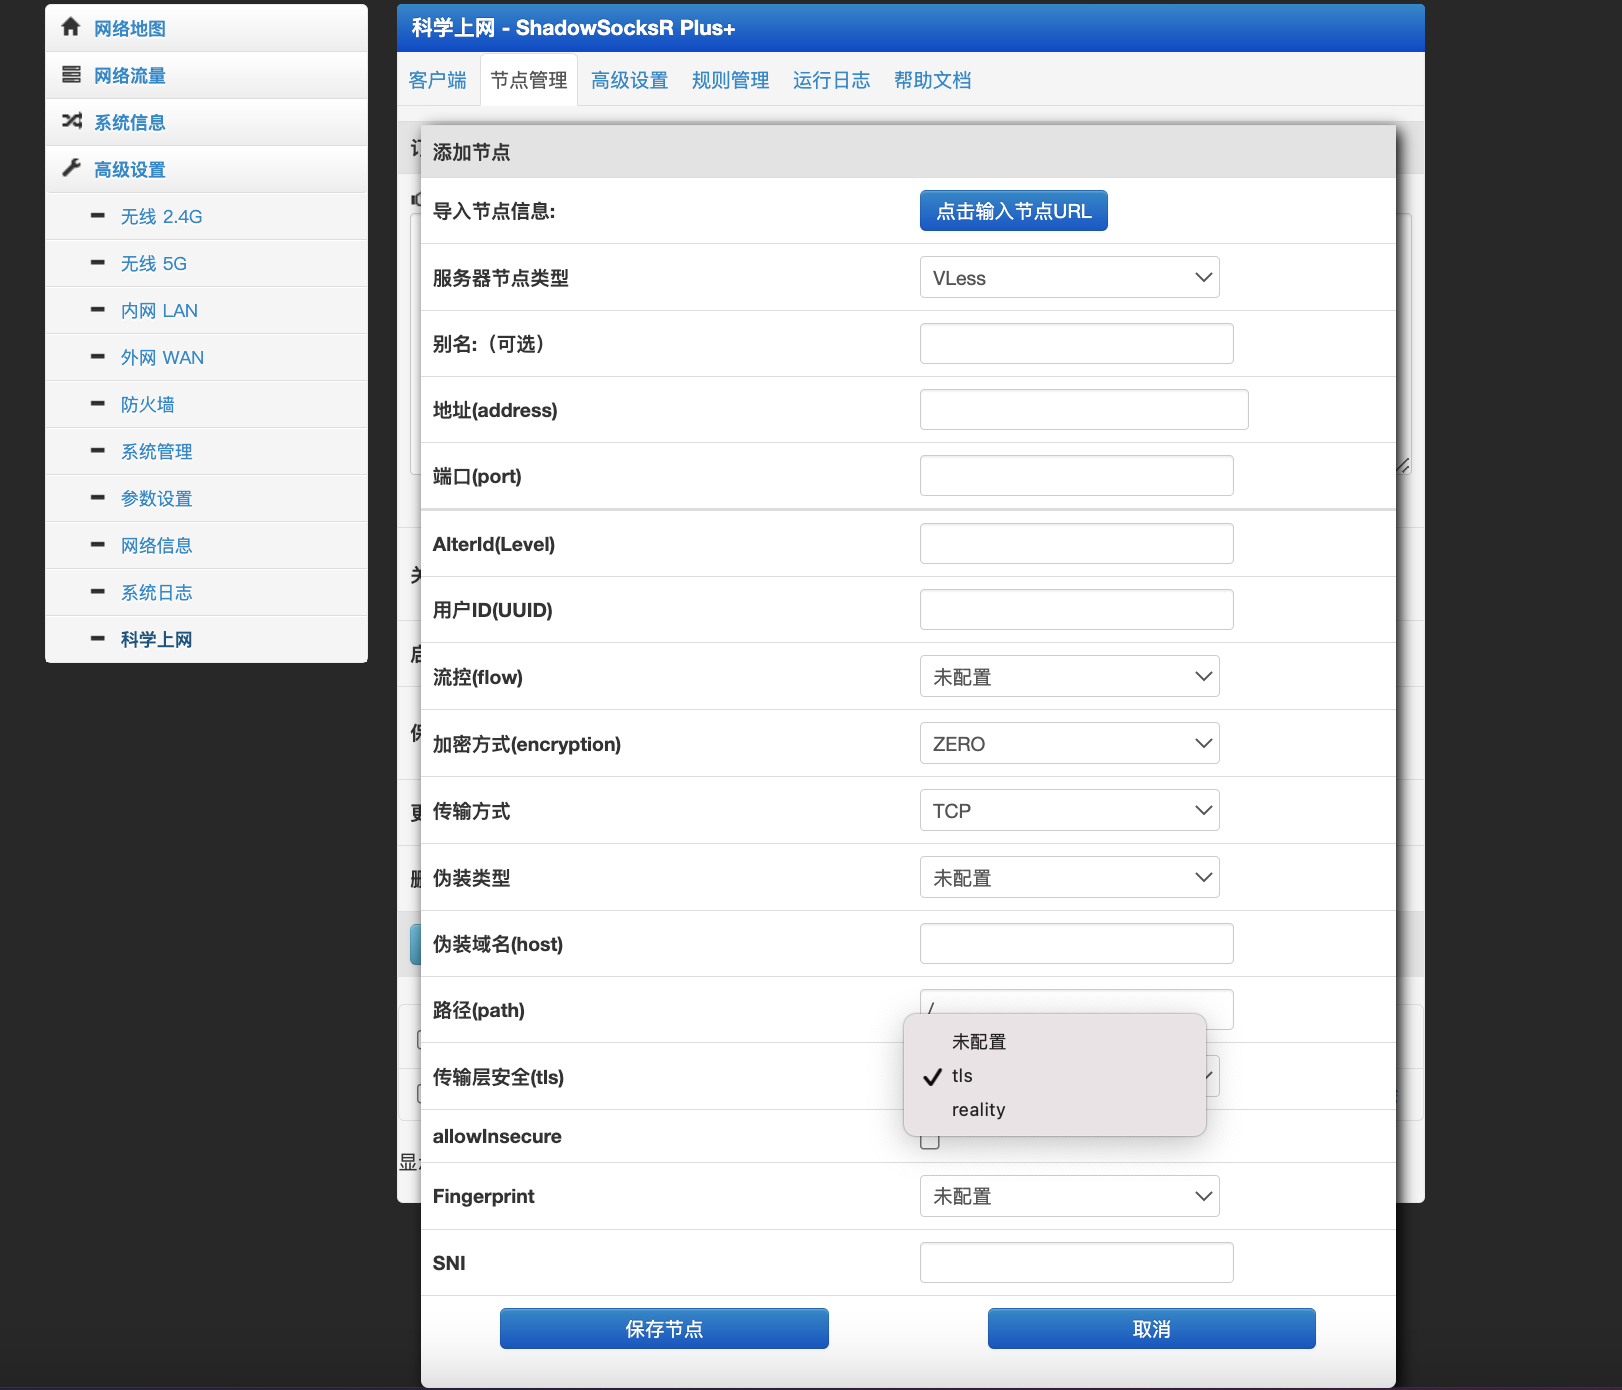Image resolution: width=1622 pixels, height=1390 pixels.
Task: Open the 服务器节点类型 dropdown showing VLess
Action: pos(1070,277)
